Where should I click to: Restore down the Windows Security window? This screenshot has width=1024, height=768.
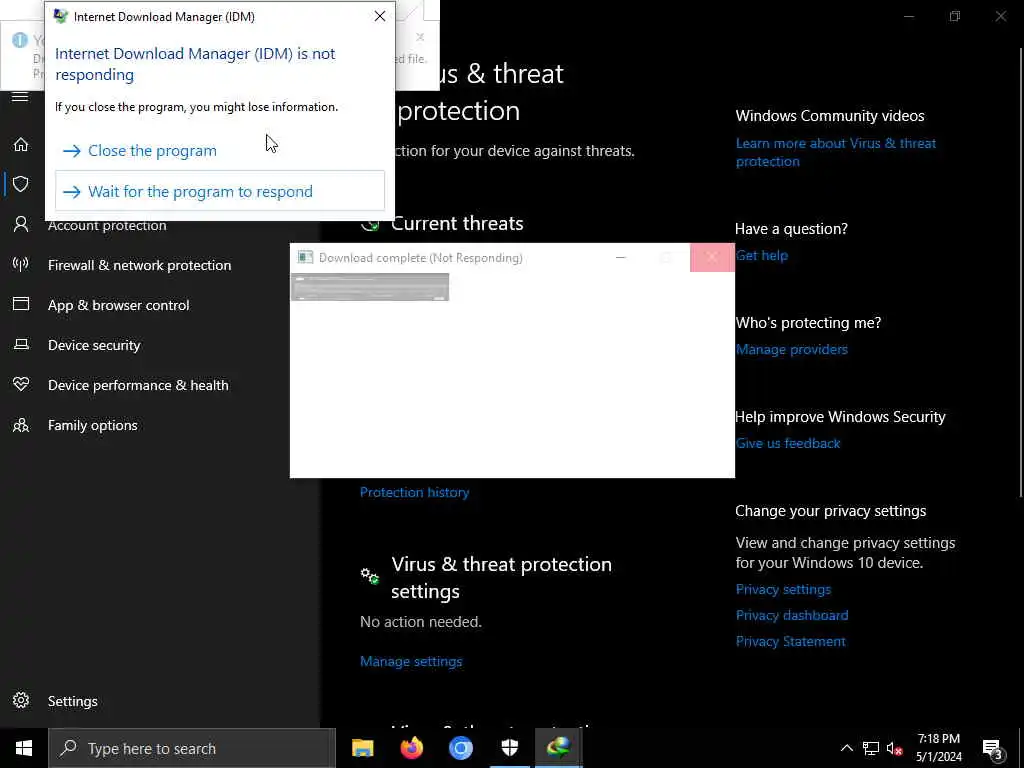955,16
